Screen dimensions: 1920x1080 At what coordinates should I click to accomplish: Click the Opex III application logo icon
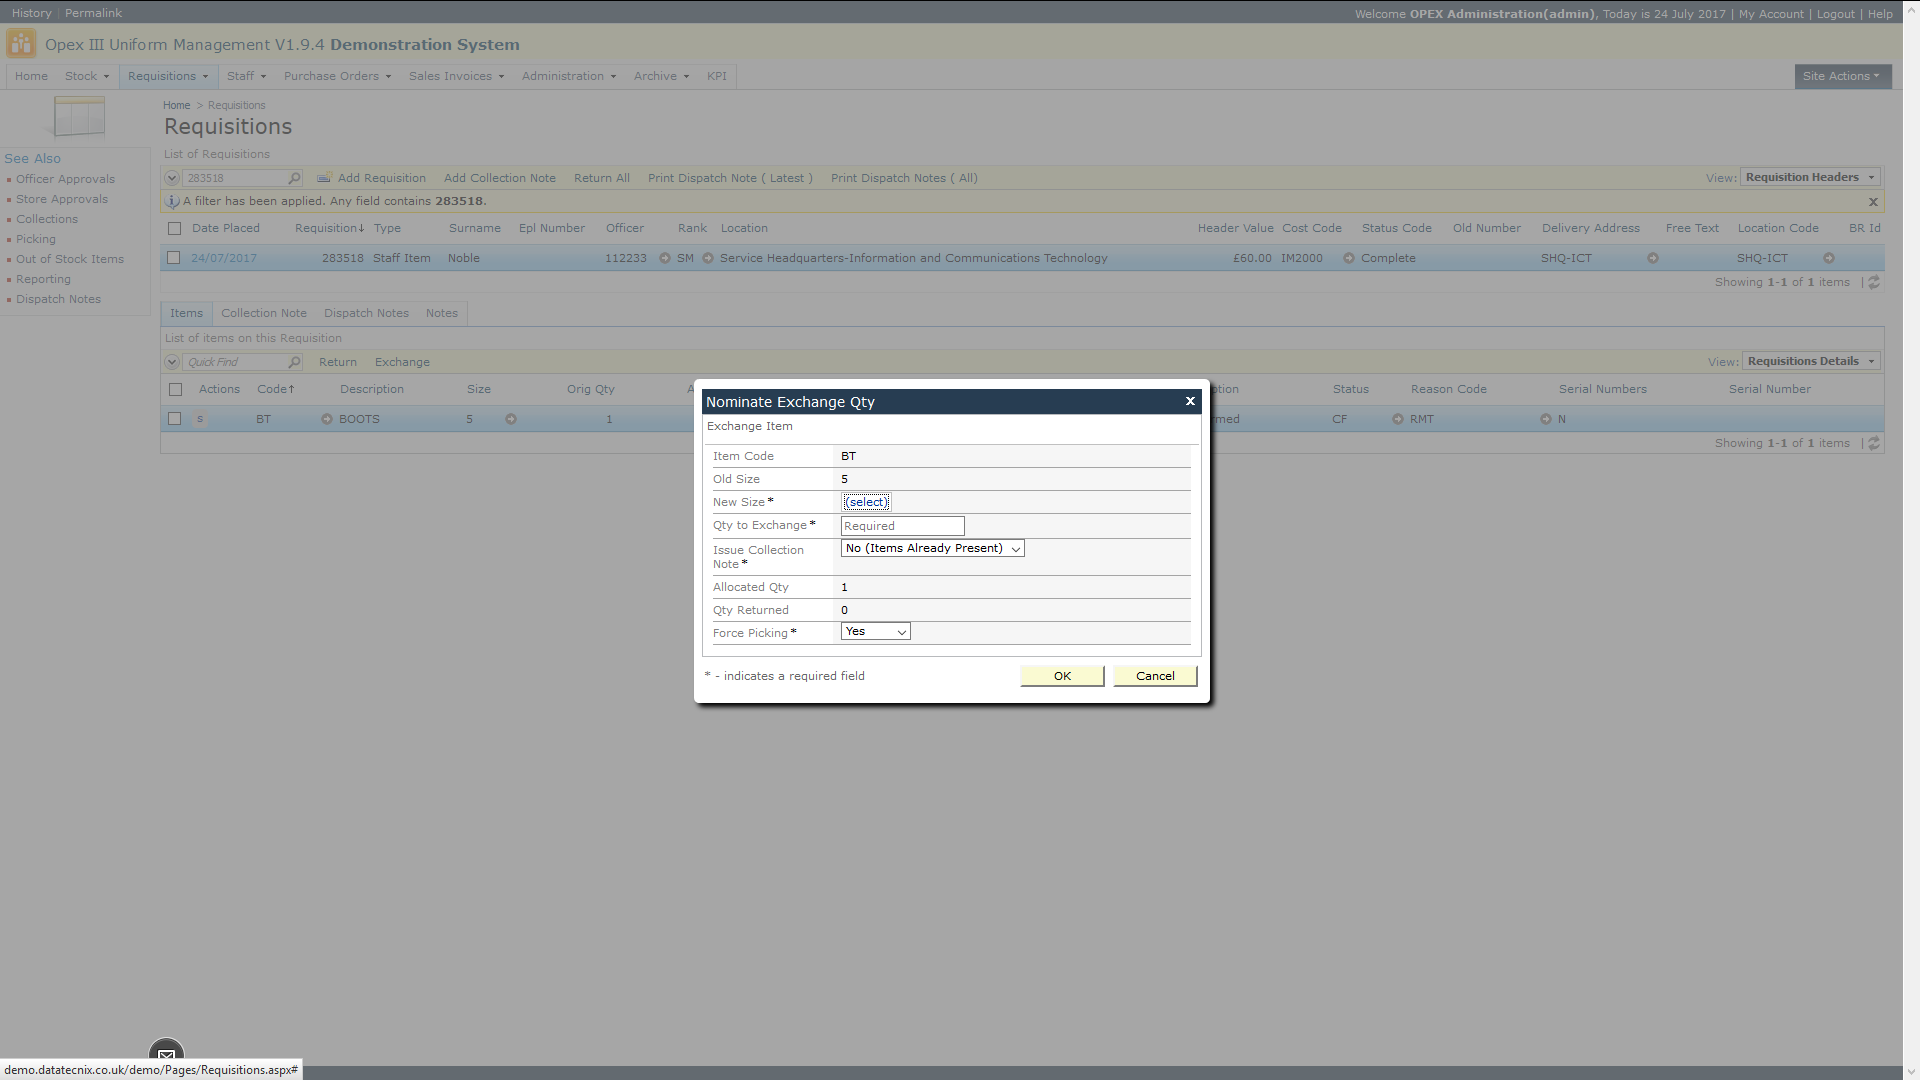tap(21, 44)
